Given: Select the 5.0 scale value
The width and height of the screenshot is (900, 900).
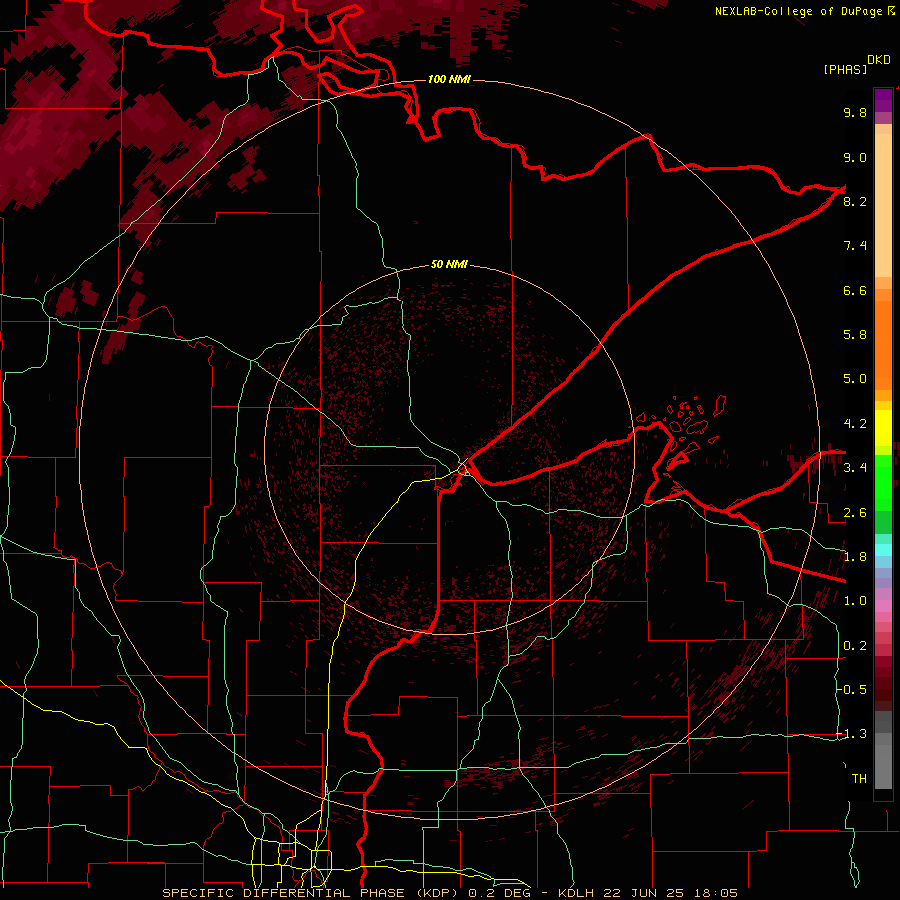Looking at the screenshot, I should [855, 379].
